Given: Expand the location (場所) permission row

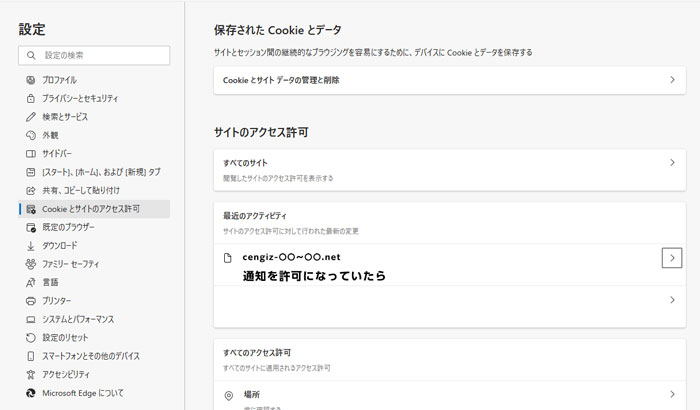Looking at the screenshot, I should coord(450,395).
